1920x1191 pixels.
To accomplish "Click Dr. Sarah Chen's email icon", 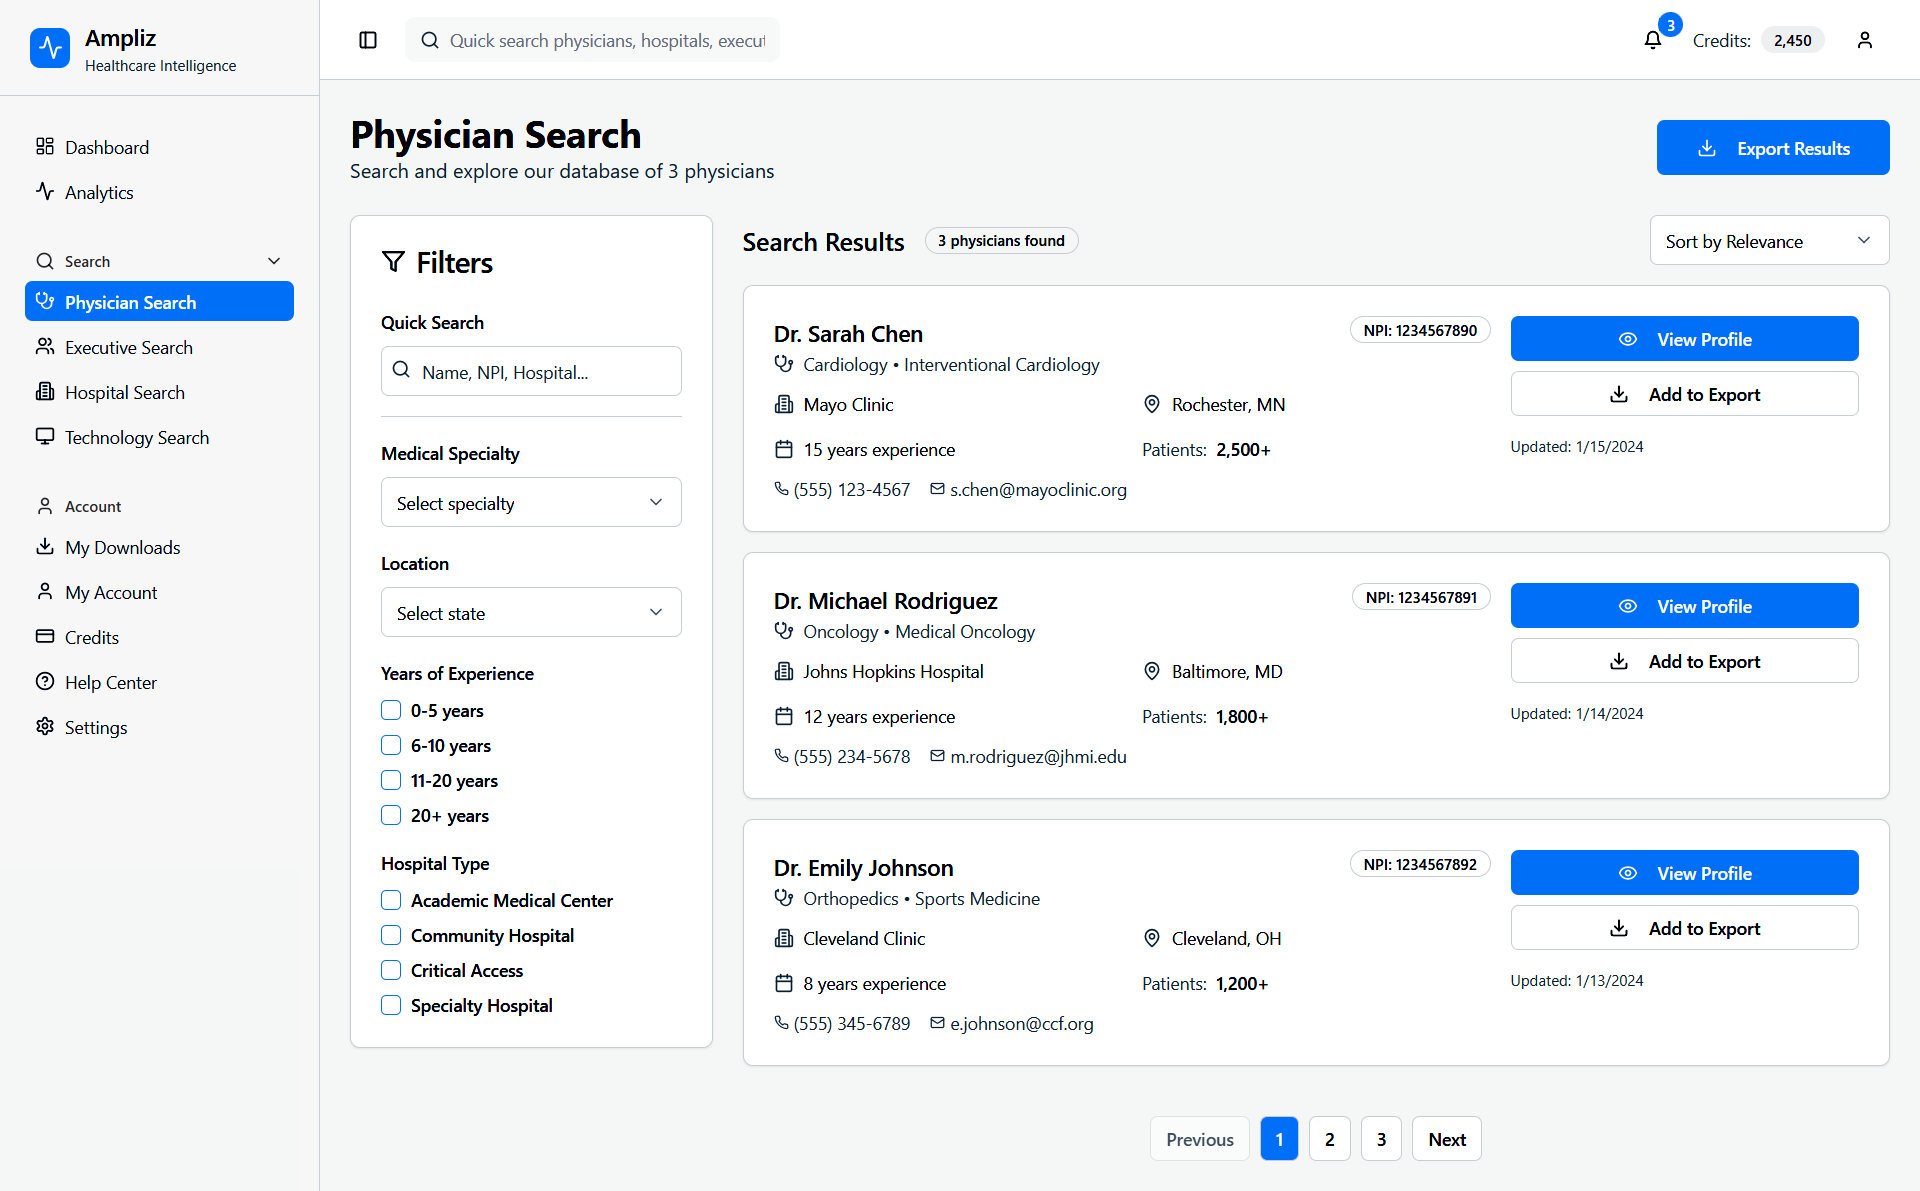I will tap(937, 489).
